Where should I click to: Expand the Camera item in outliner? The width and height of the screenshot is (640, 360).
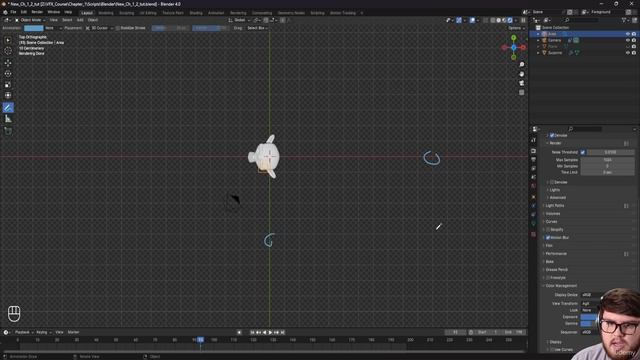[538, 40]
